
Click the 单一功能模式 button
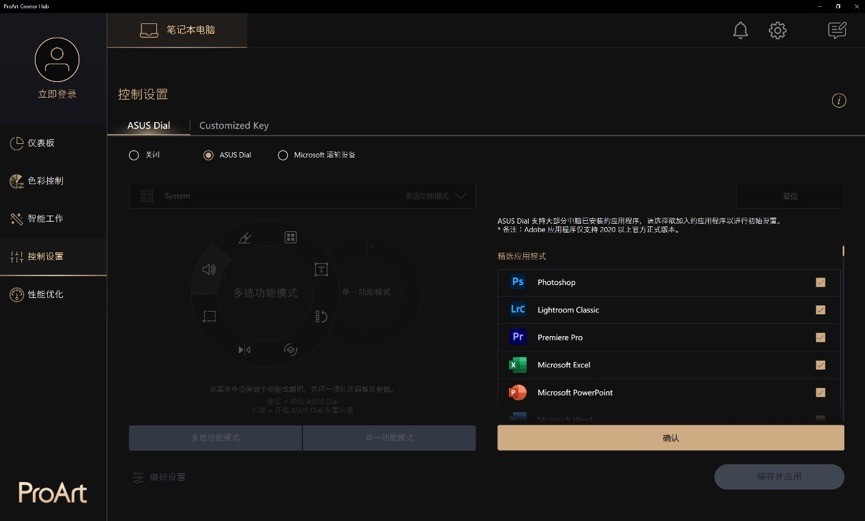pyautogui.click(x=389, y=438)
